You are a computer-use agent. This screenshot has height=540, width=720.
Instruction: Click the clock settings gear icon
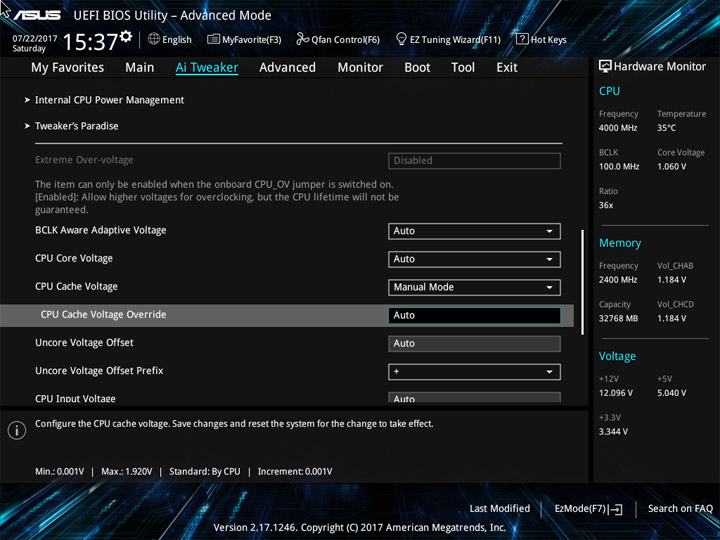(126, 36)
